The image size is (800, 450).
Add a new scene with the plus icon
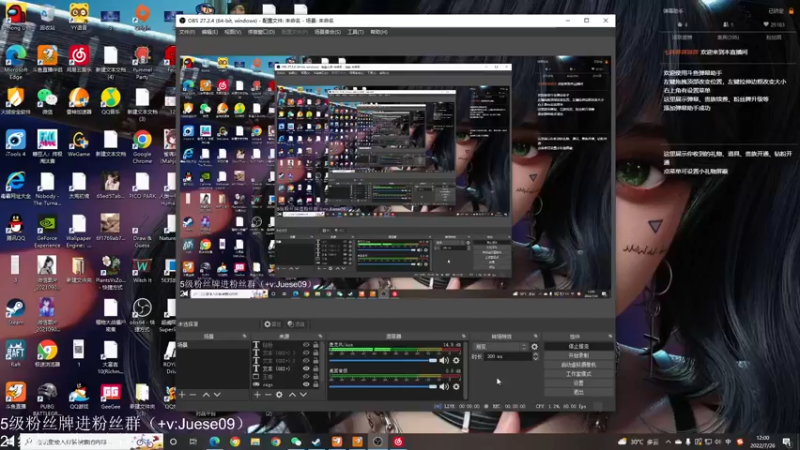182,394
